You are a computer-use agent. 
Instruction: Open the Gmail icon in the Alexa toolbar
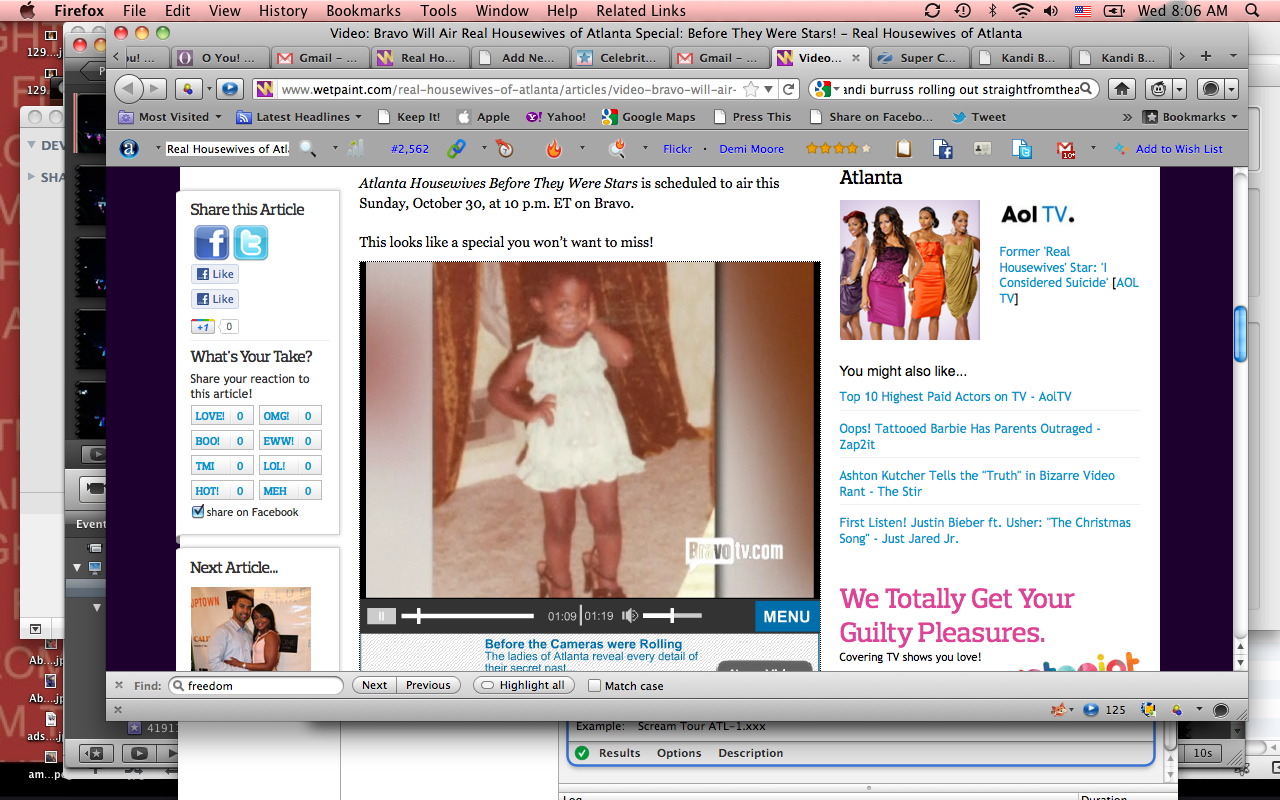pyautogui.click(x=1066, y=149)
